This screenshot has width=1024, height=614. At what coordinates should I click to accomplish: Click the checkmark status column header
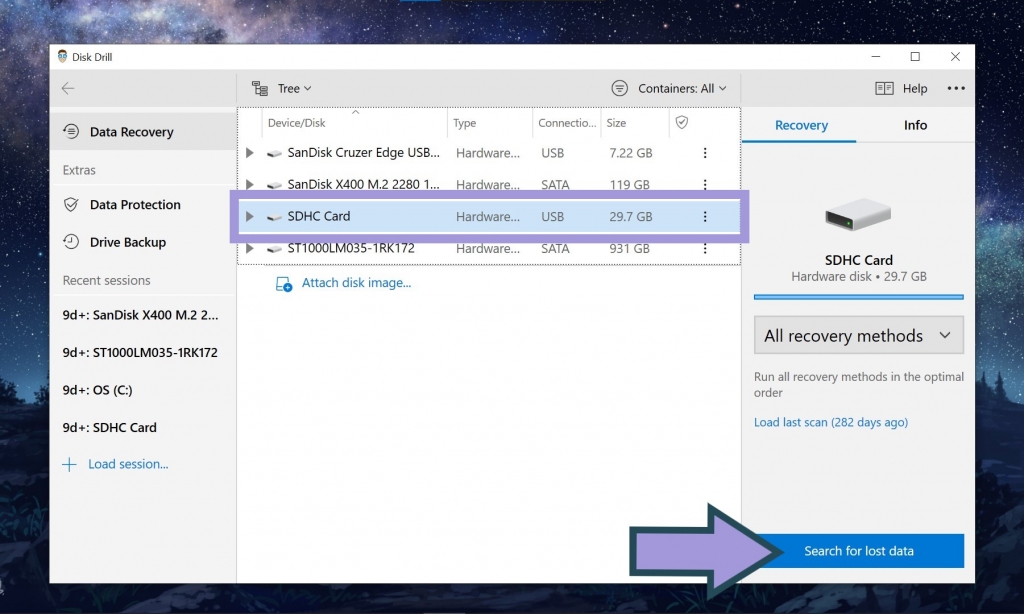click(682, 122)
